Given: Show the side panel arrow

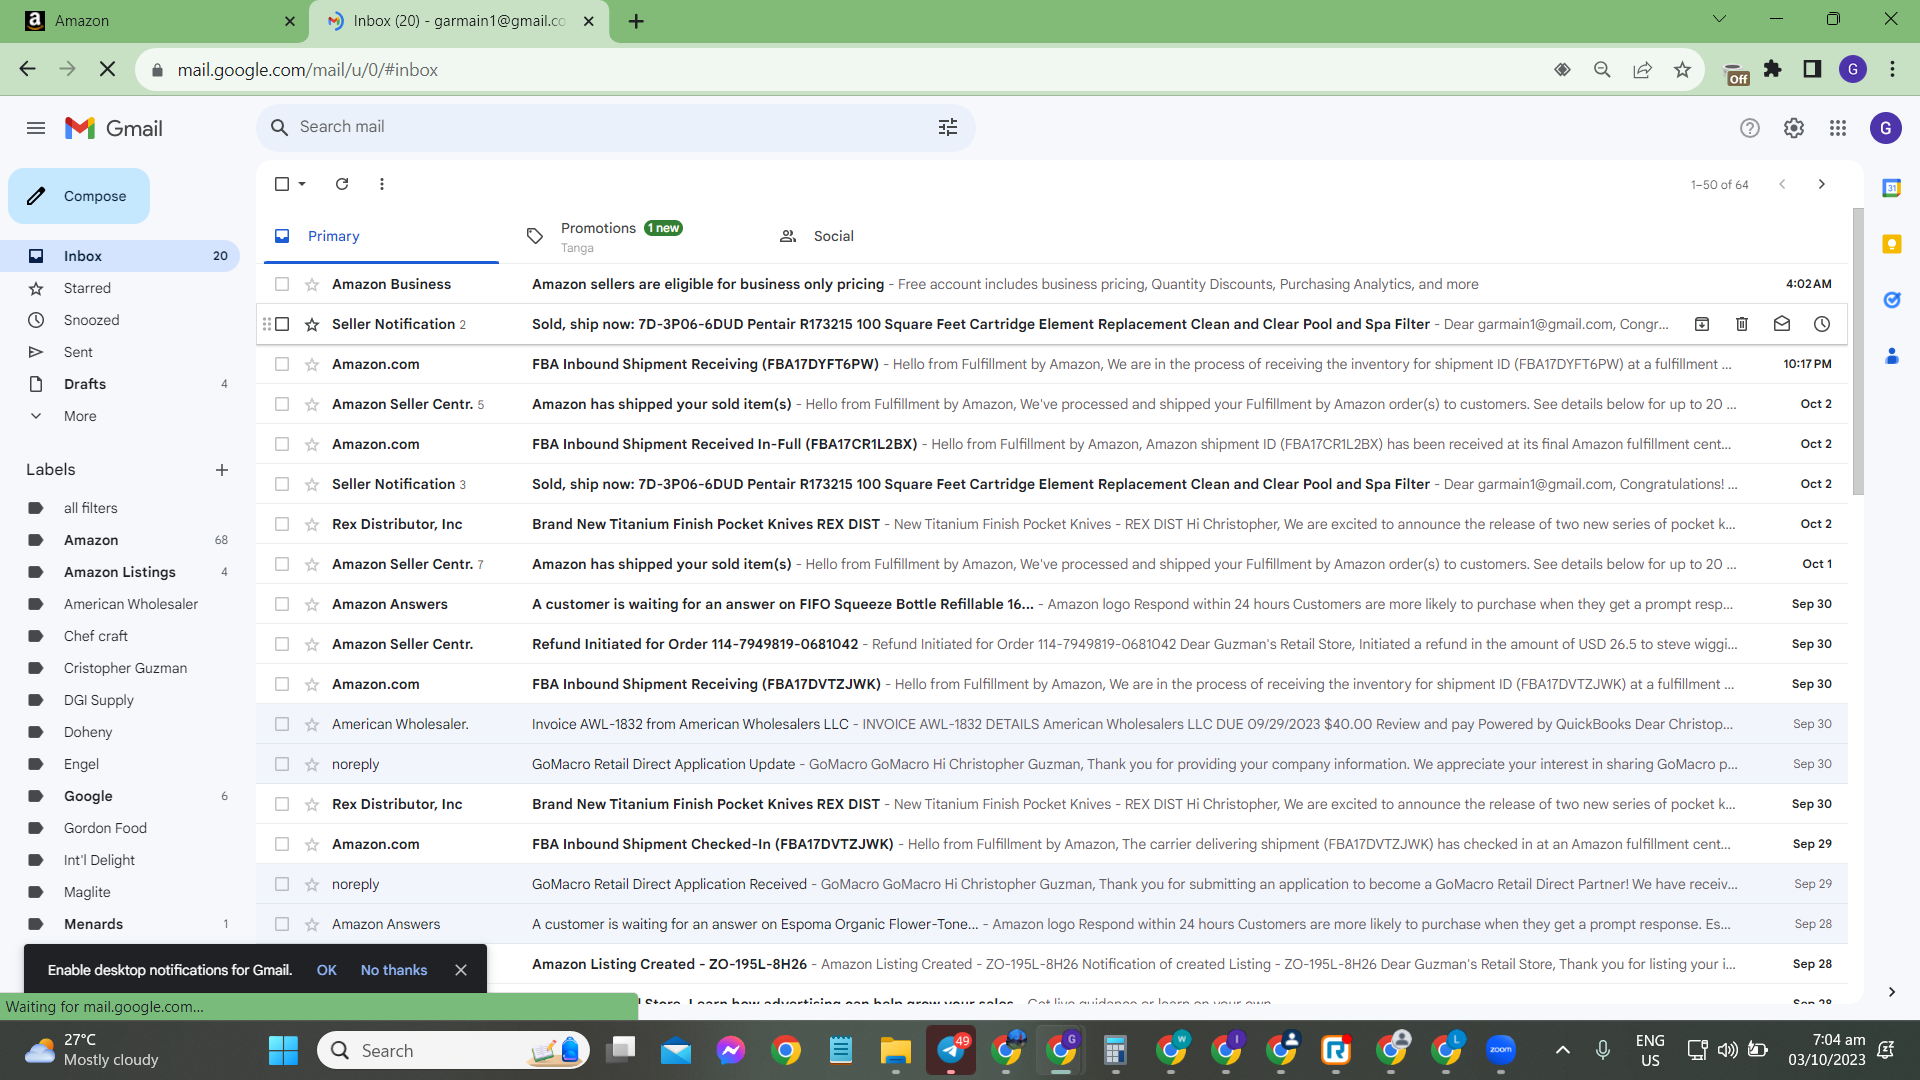Looking at the screenshot, I should click(1892, 992).
